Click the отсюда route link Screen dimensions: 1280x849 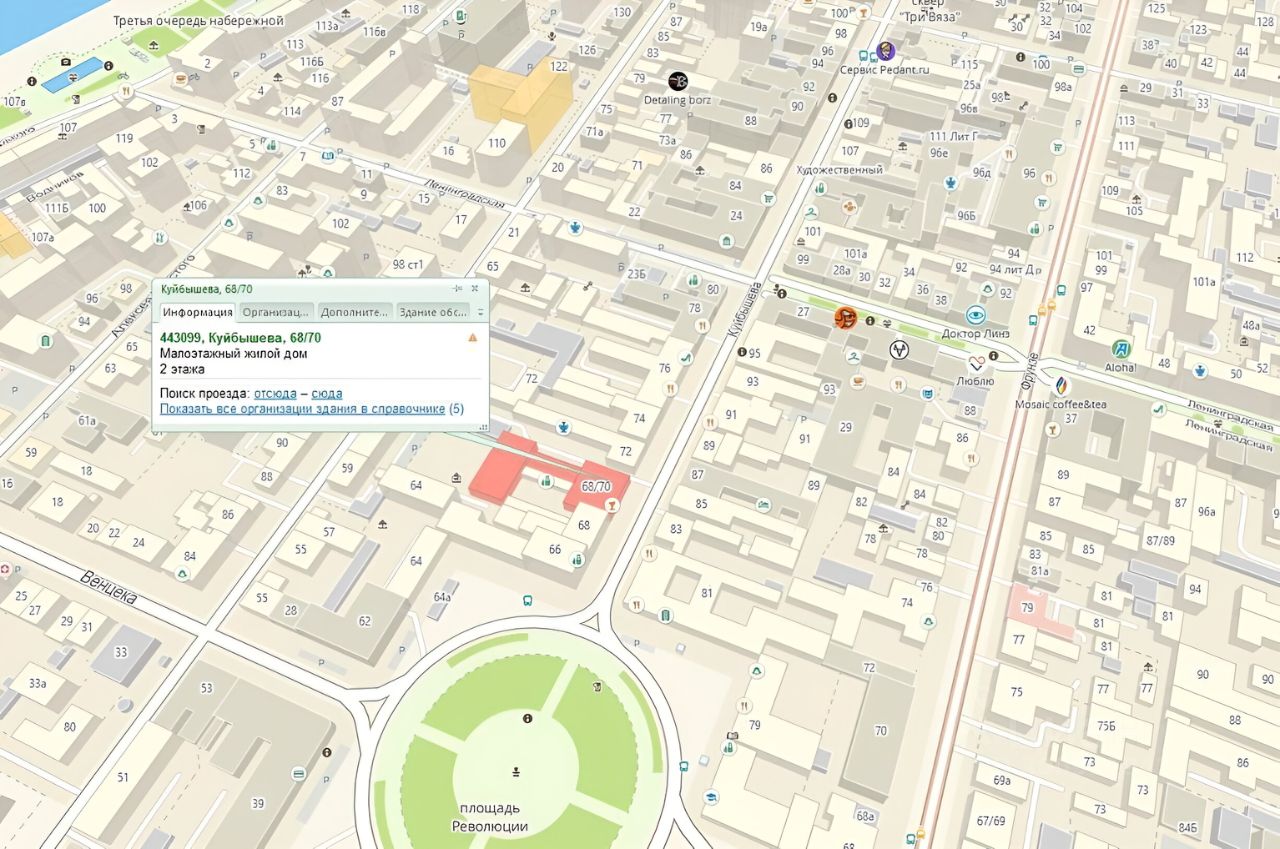(x=275, y=394)
